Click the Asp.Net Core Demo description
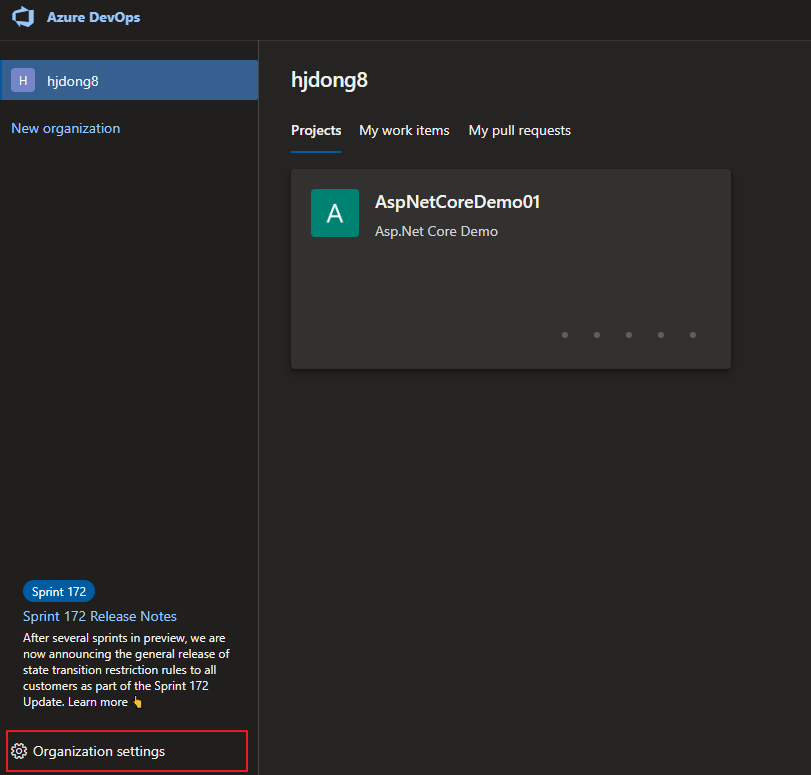This screenshot has width=811, height=775. [436, 231]
